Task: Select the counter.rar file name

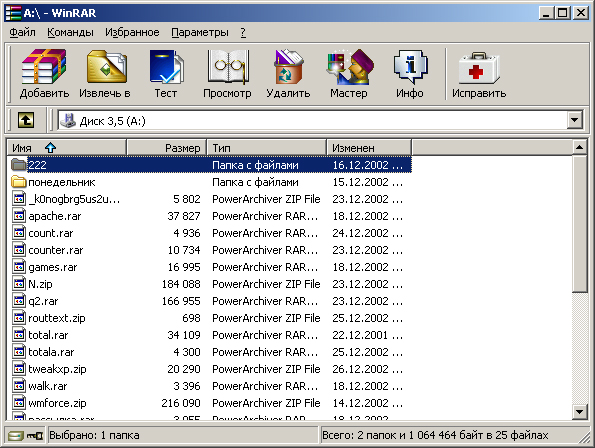Action: pyautogui.click(x=56, y=250)
